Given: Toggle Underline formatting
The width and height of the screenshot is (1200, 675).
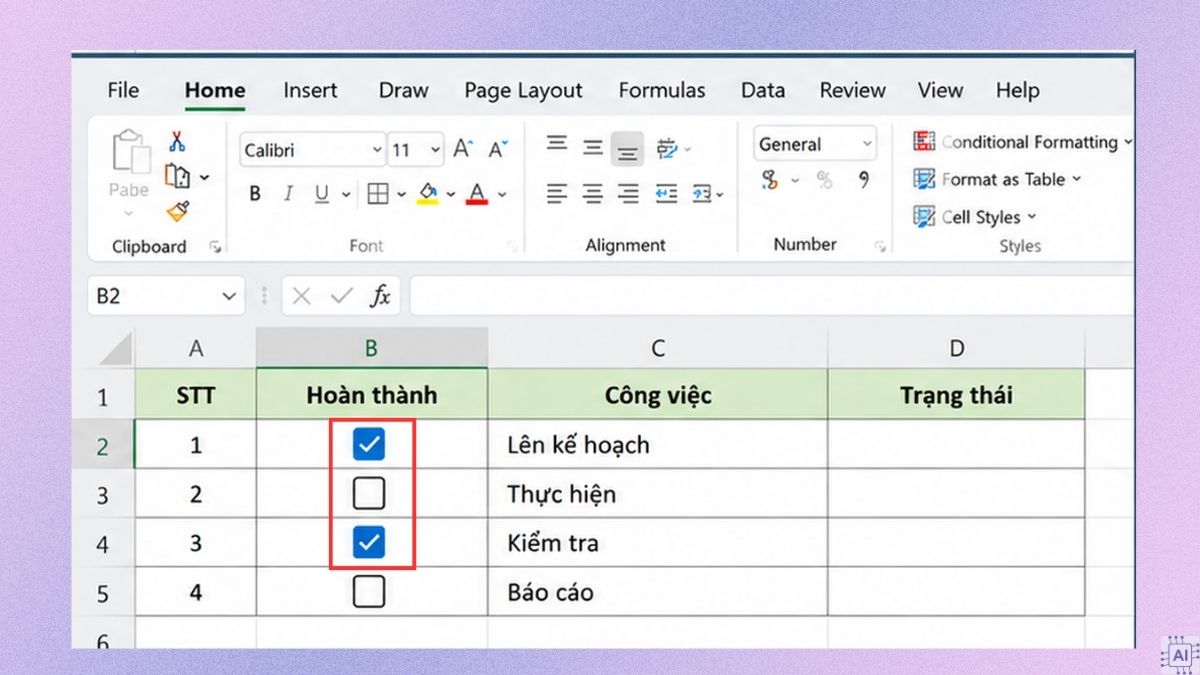Looking at the screenshot, I should (322, 194).
